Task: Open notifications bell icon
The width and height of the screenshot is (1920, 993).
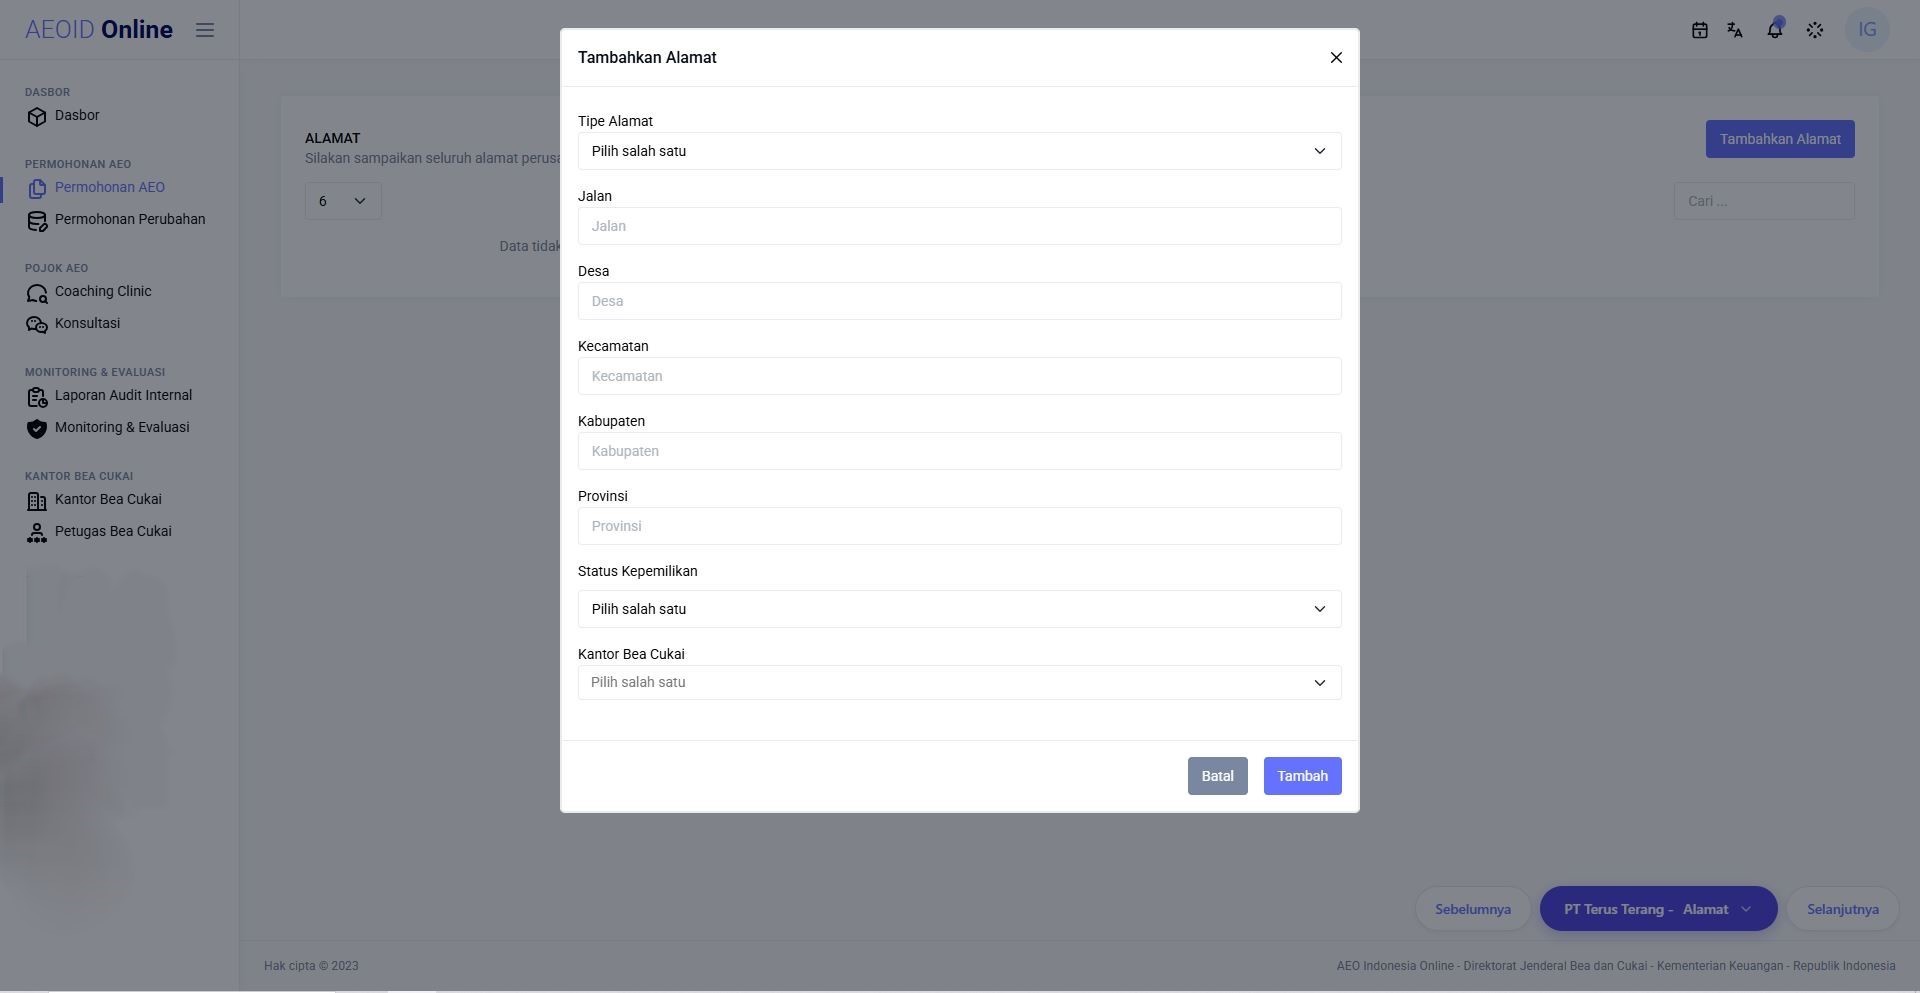Action: click(x=1775, y=30)
